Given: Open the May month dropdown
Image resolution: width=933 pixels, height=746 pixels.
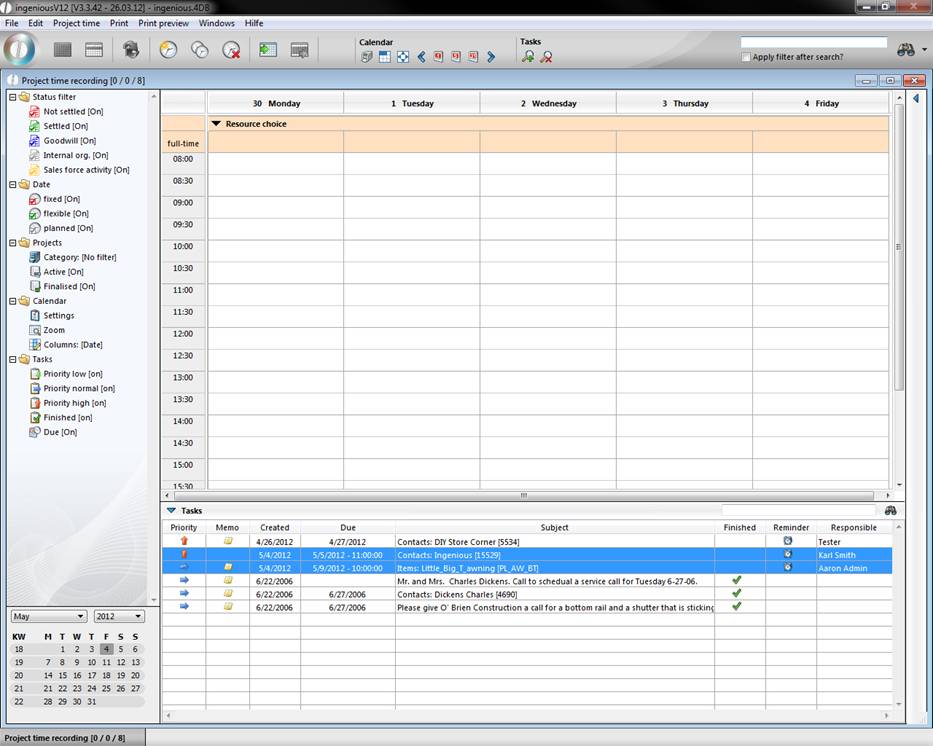Looking at the screenshot, I should point(49,616).
